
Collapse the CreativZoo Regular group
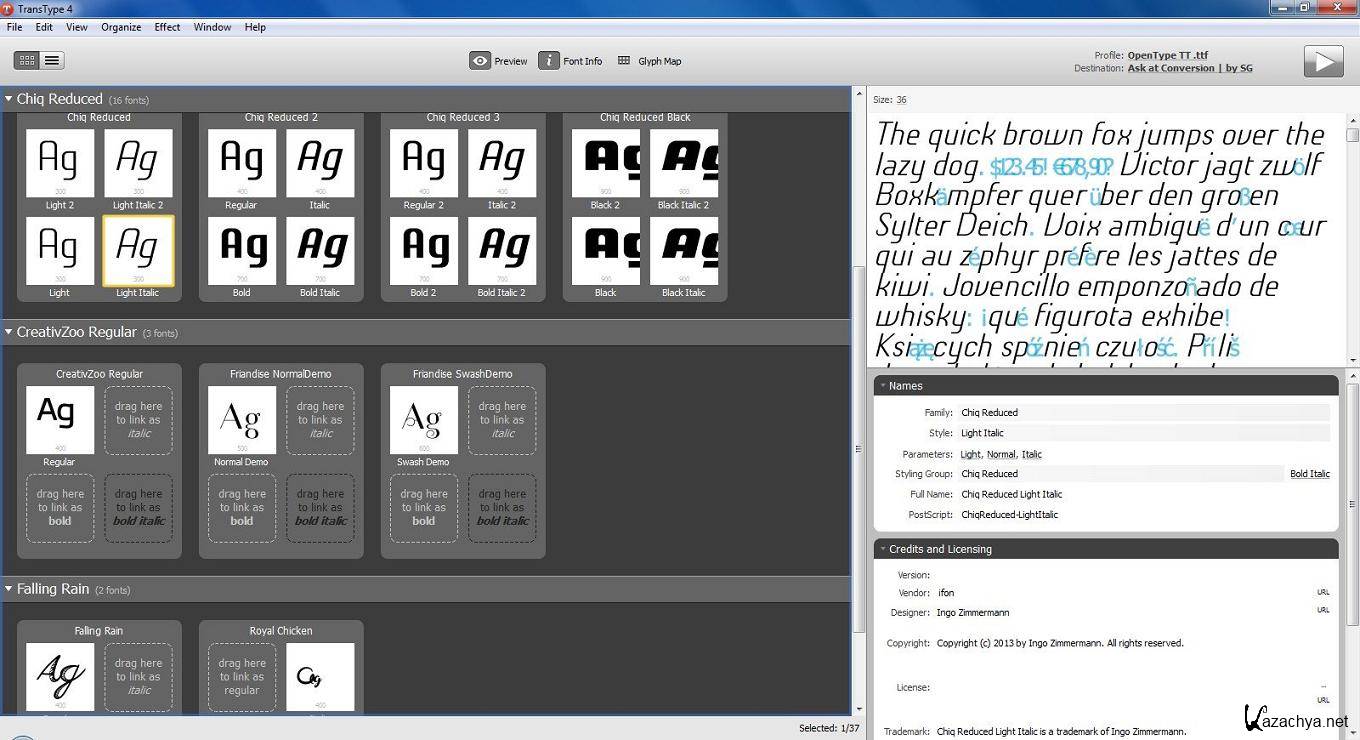coord(9,332)
